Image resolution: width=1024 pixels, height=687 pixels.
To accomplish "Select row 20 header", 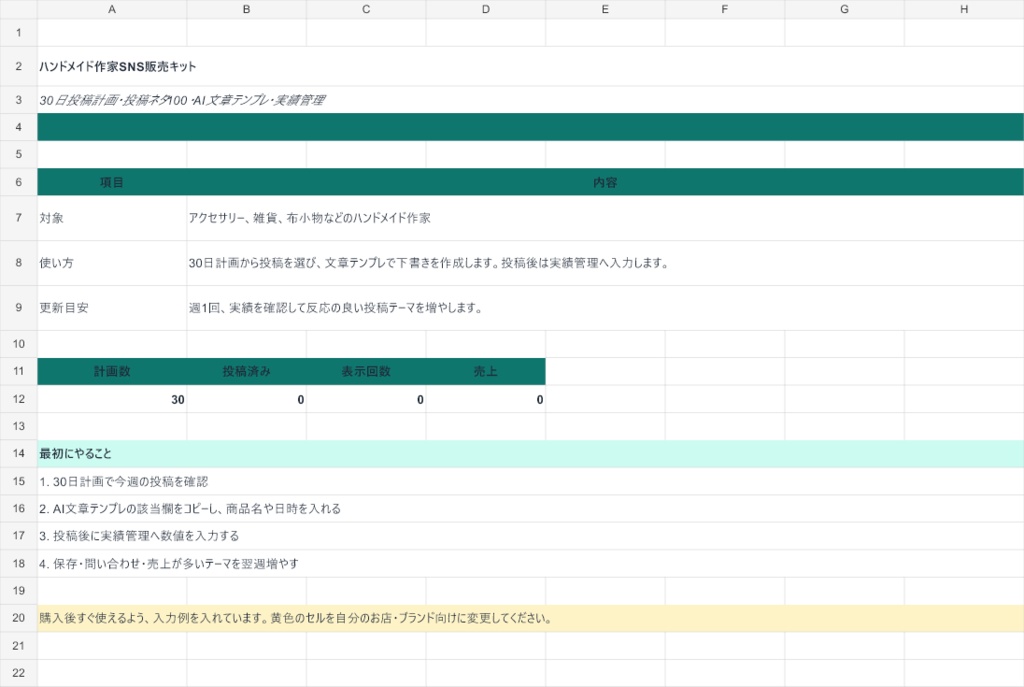I will tap(18, 618).
